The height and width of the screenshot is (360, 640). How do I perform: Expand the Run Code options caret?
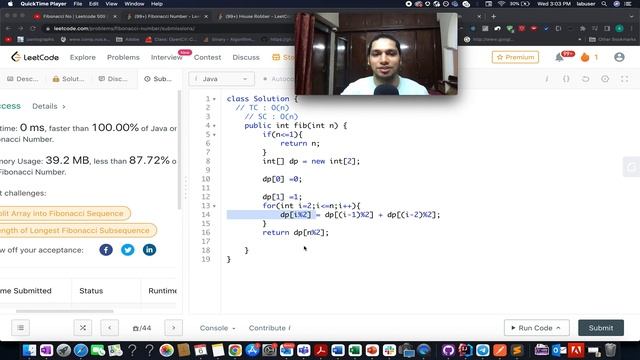tap(558, 328)
